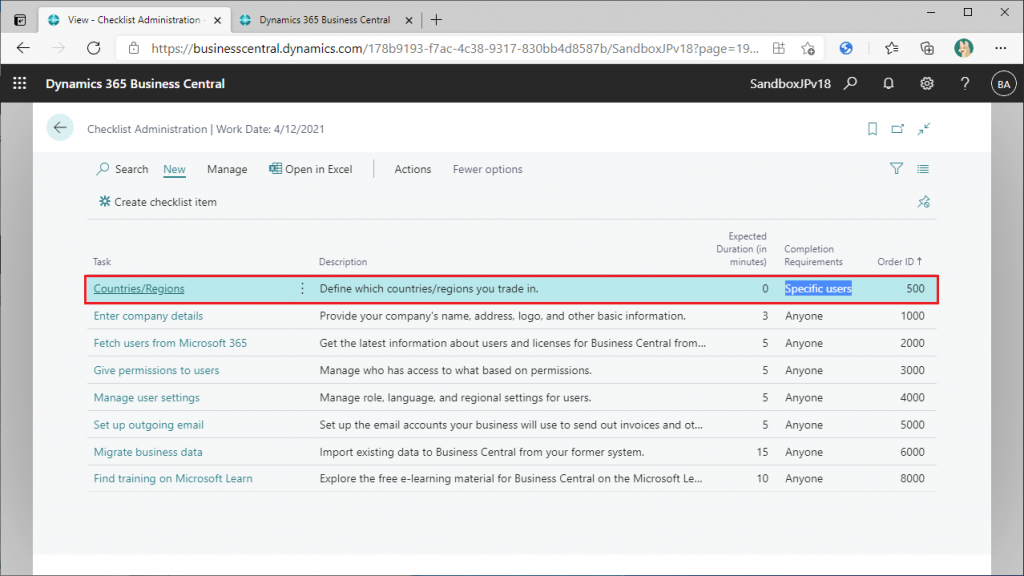
Task: Open Manage user settings link
Action: [x=146, y=397]
